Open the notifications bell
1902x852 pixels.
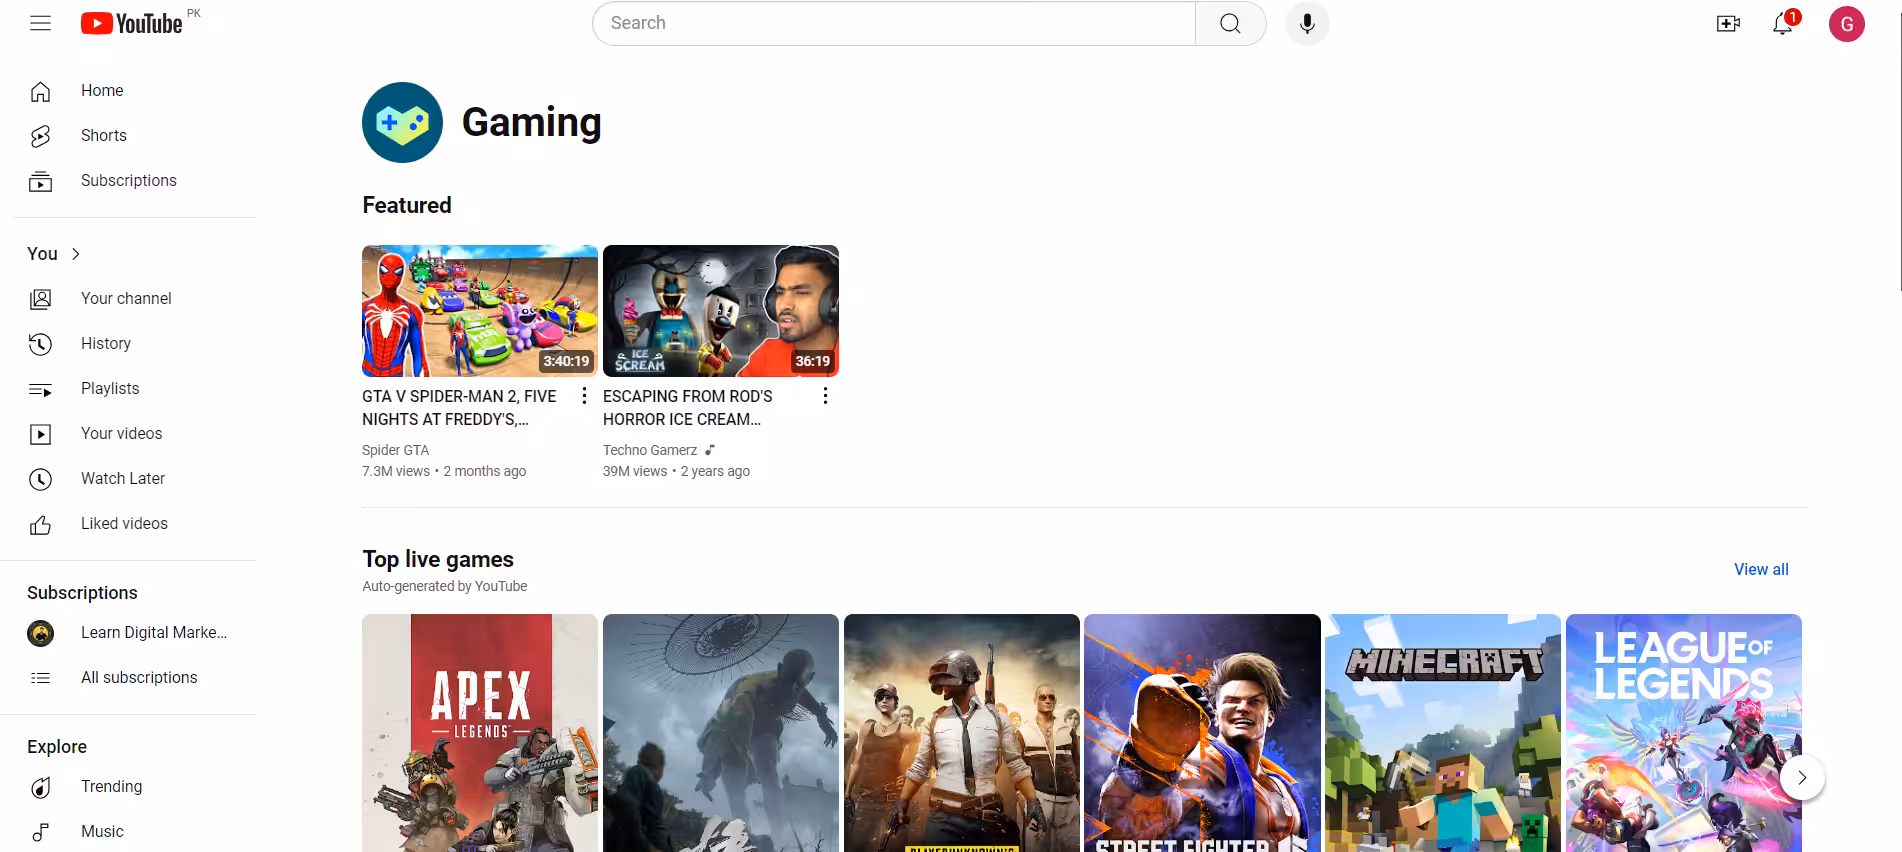click(1783, 23)
